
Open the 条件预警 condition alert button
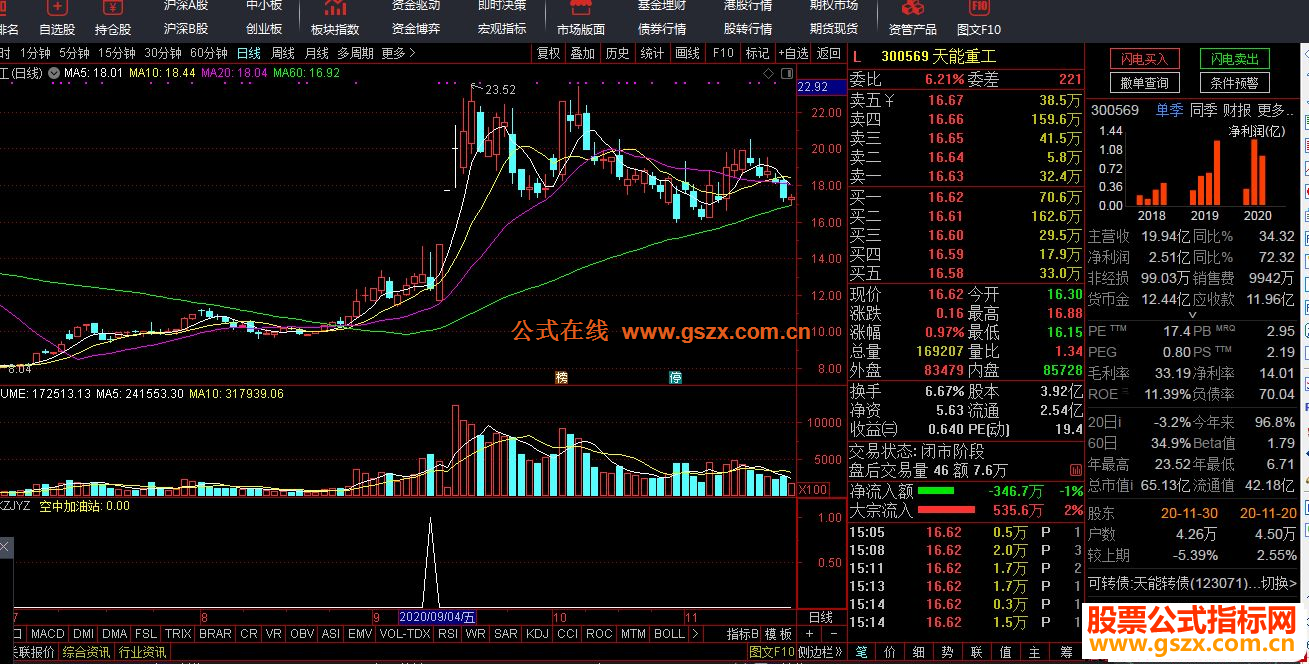[1234, 83]
